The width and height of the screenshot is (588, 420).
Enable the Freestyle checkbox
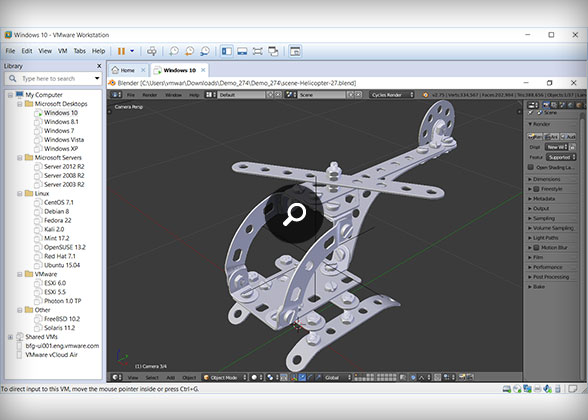[536, 189]
